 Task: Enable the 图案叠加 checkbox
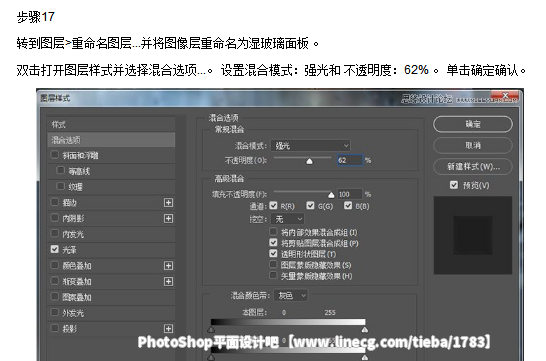(x=55, y=296)
